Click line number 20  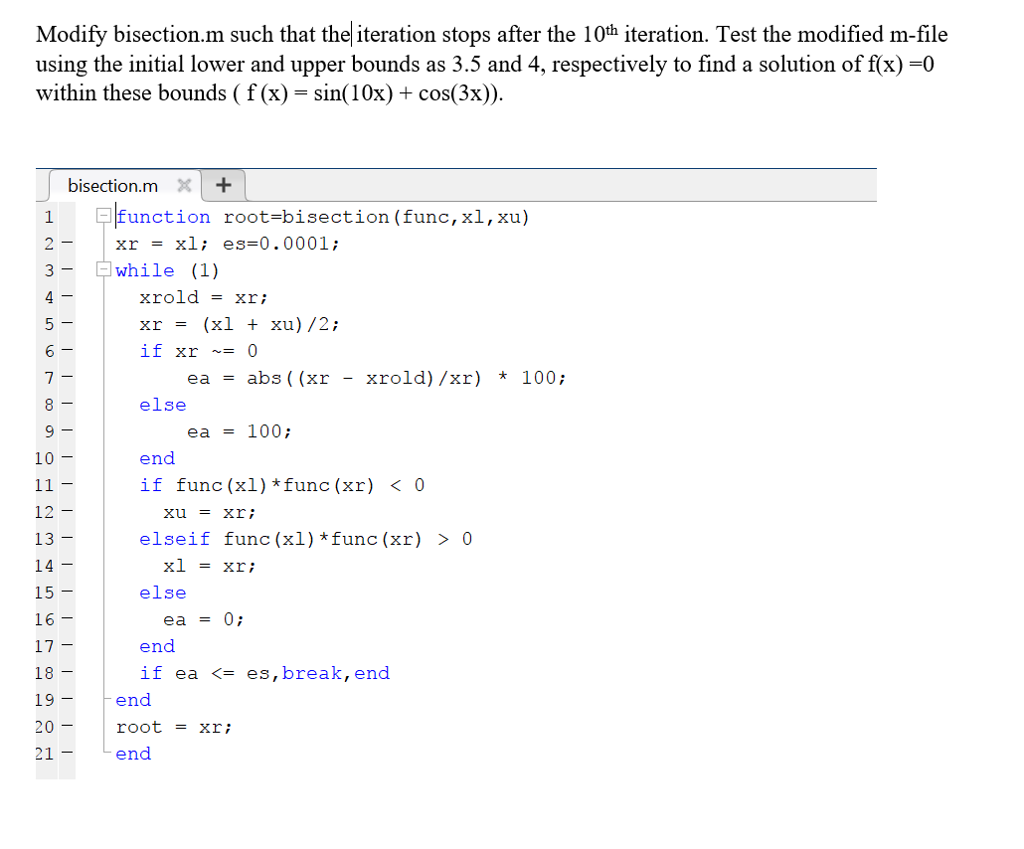click(45, 727)
